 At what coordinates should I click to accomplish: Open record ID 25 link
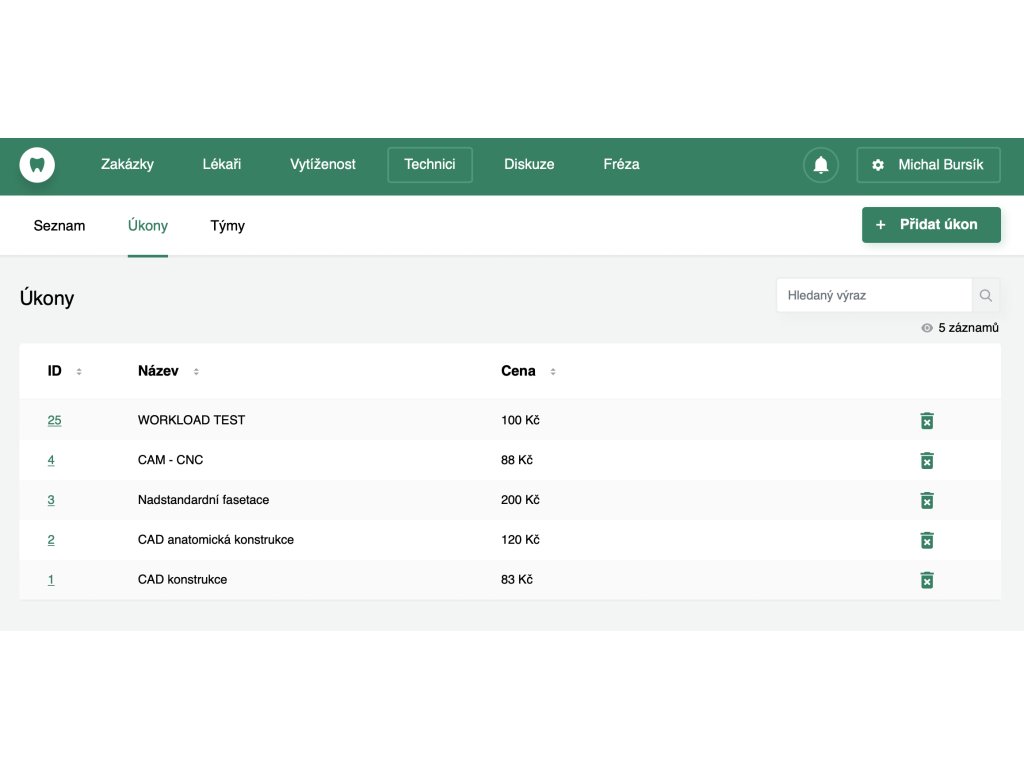tap(54, 421)
